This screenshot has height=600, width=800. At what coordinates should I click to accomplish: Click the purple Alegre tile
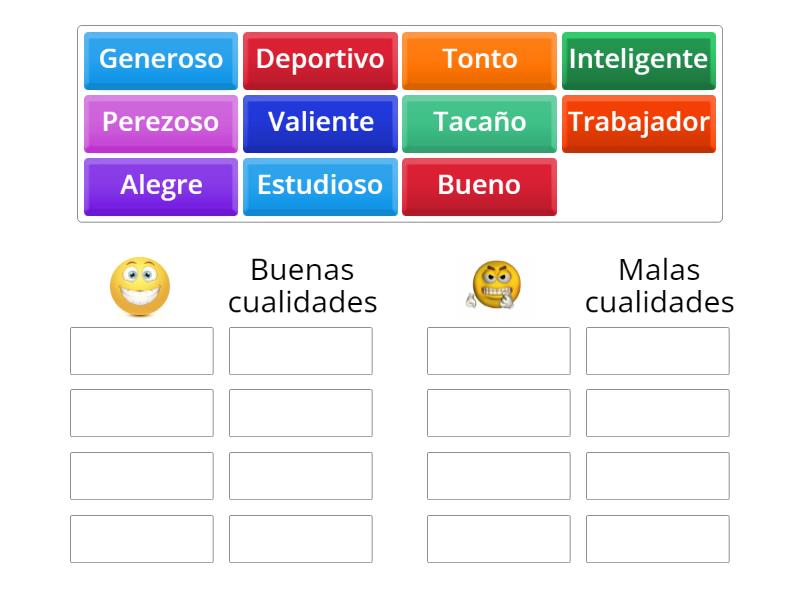161,185
